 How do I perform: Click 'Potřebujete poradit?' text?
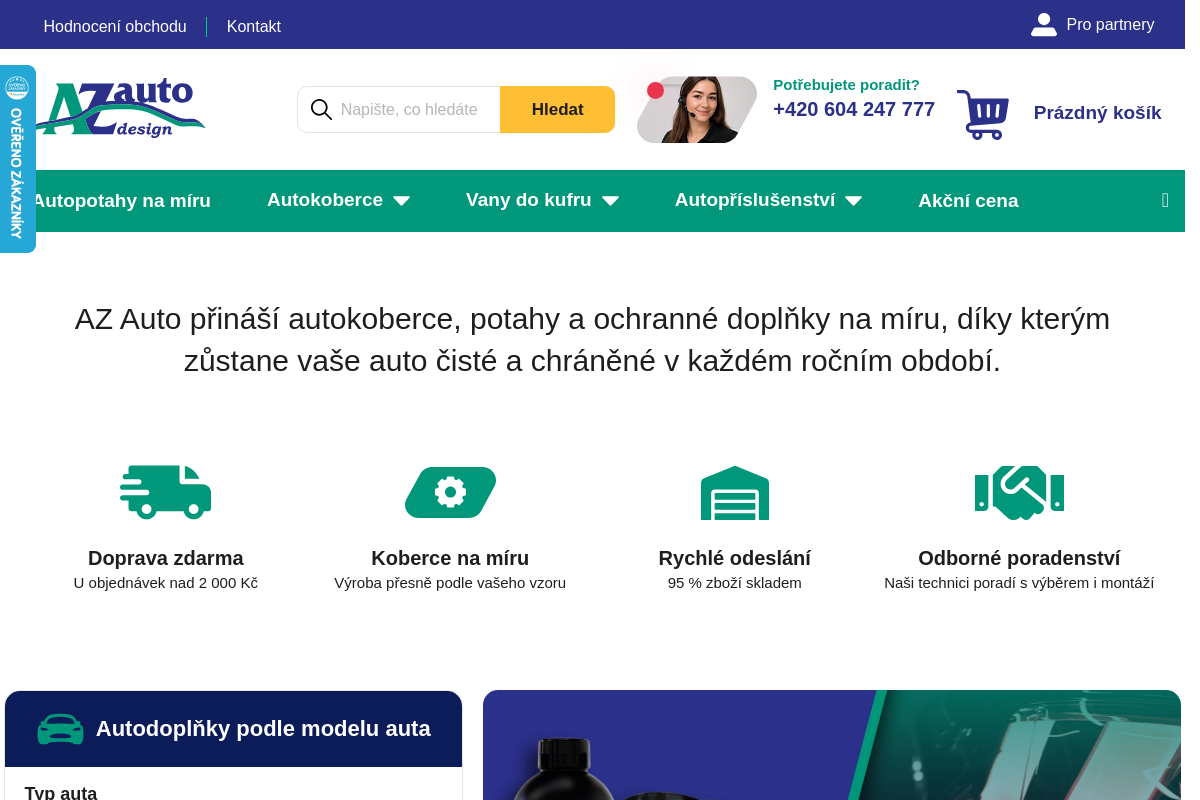click(x=846, y=85)
